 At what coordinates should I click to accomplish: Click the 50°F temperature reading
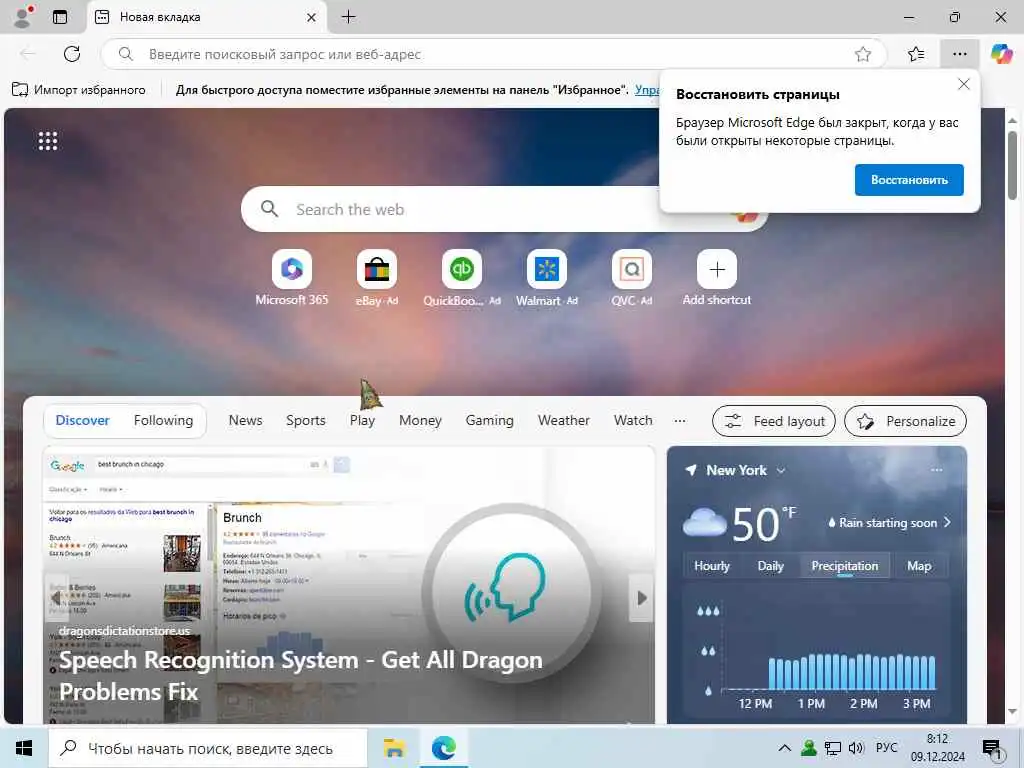coord(763,523)
